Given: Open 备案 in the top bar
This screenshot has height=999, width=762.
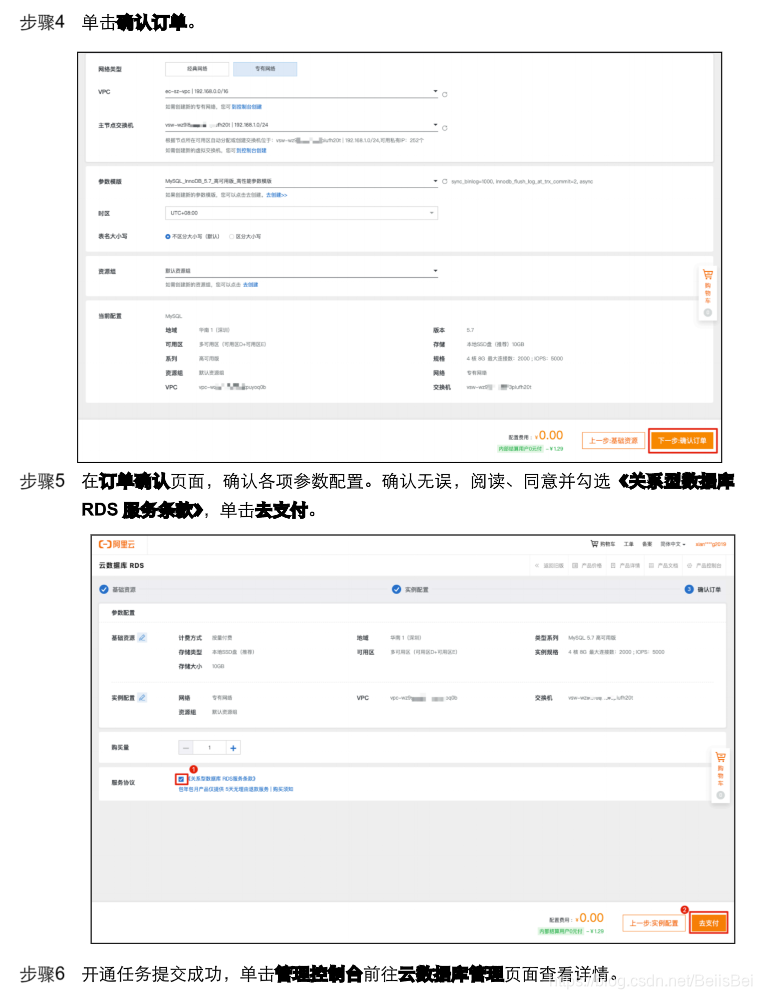Looking at the screenshot, I should click(x=647, y=544).
